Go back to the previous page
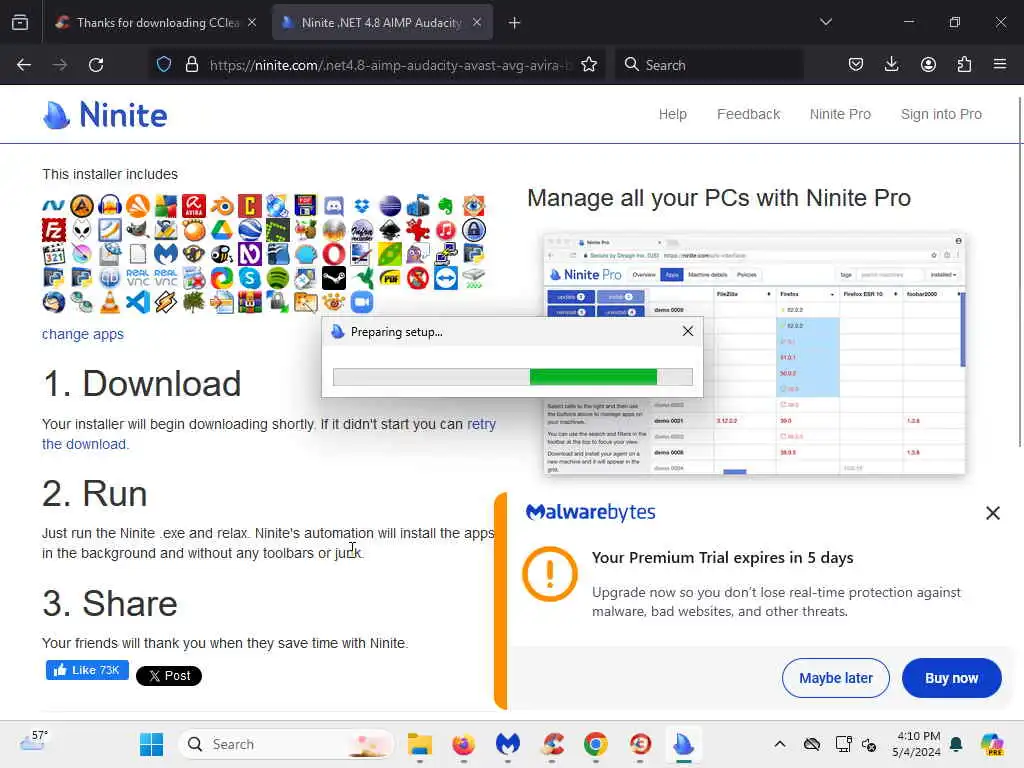 [24, 65]
